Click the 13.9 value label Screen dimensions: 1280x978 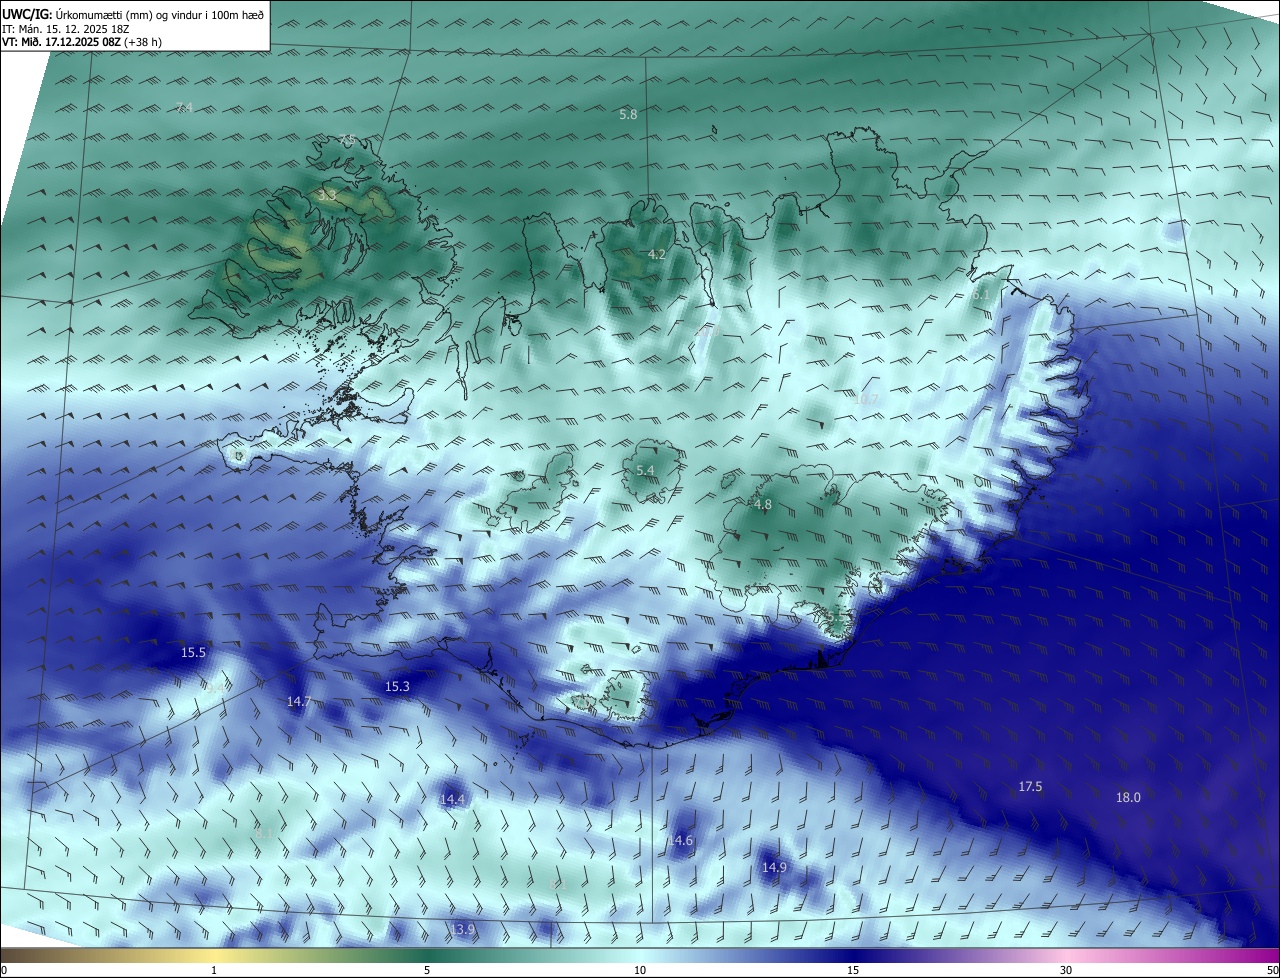click(462, 930)
